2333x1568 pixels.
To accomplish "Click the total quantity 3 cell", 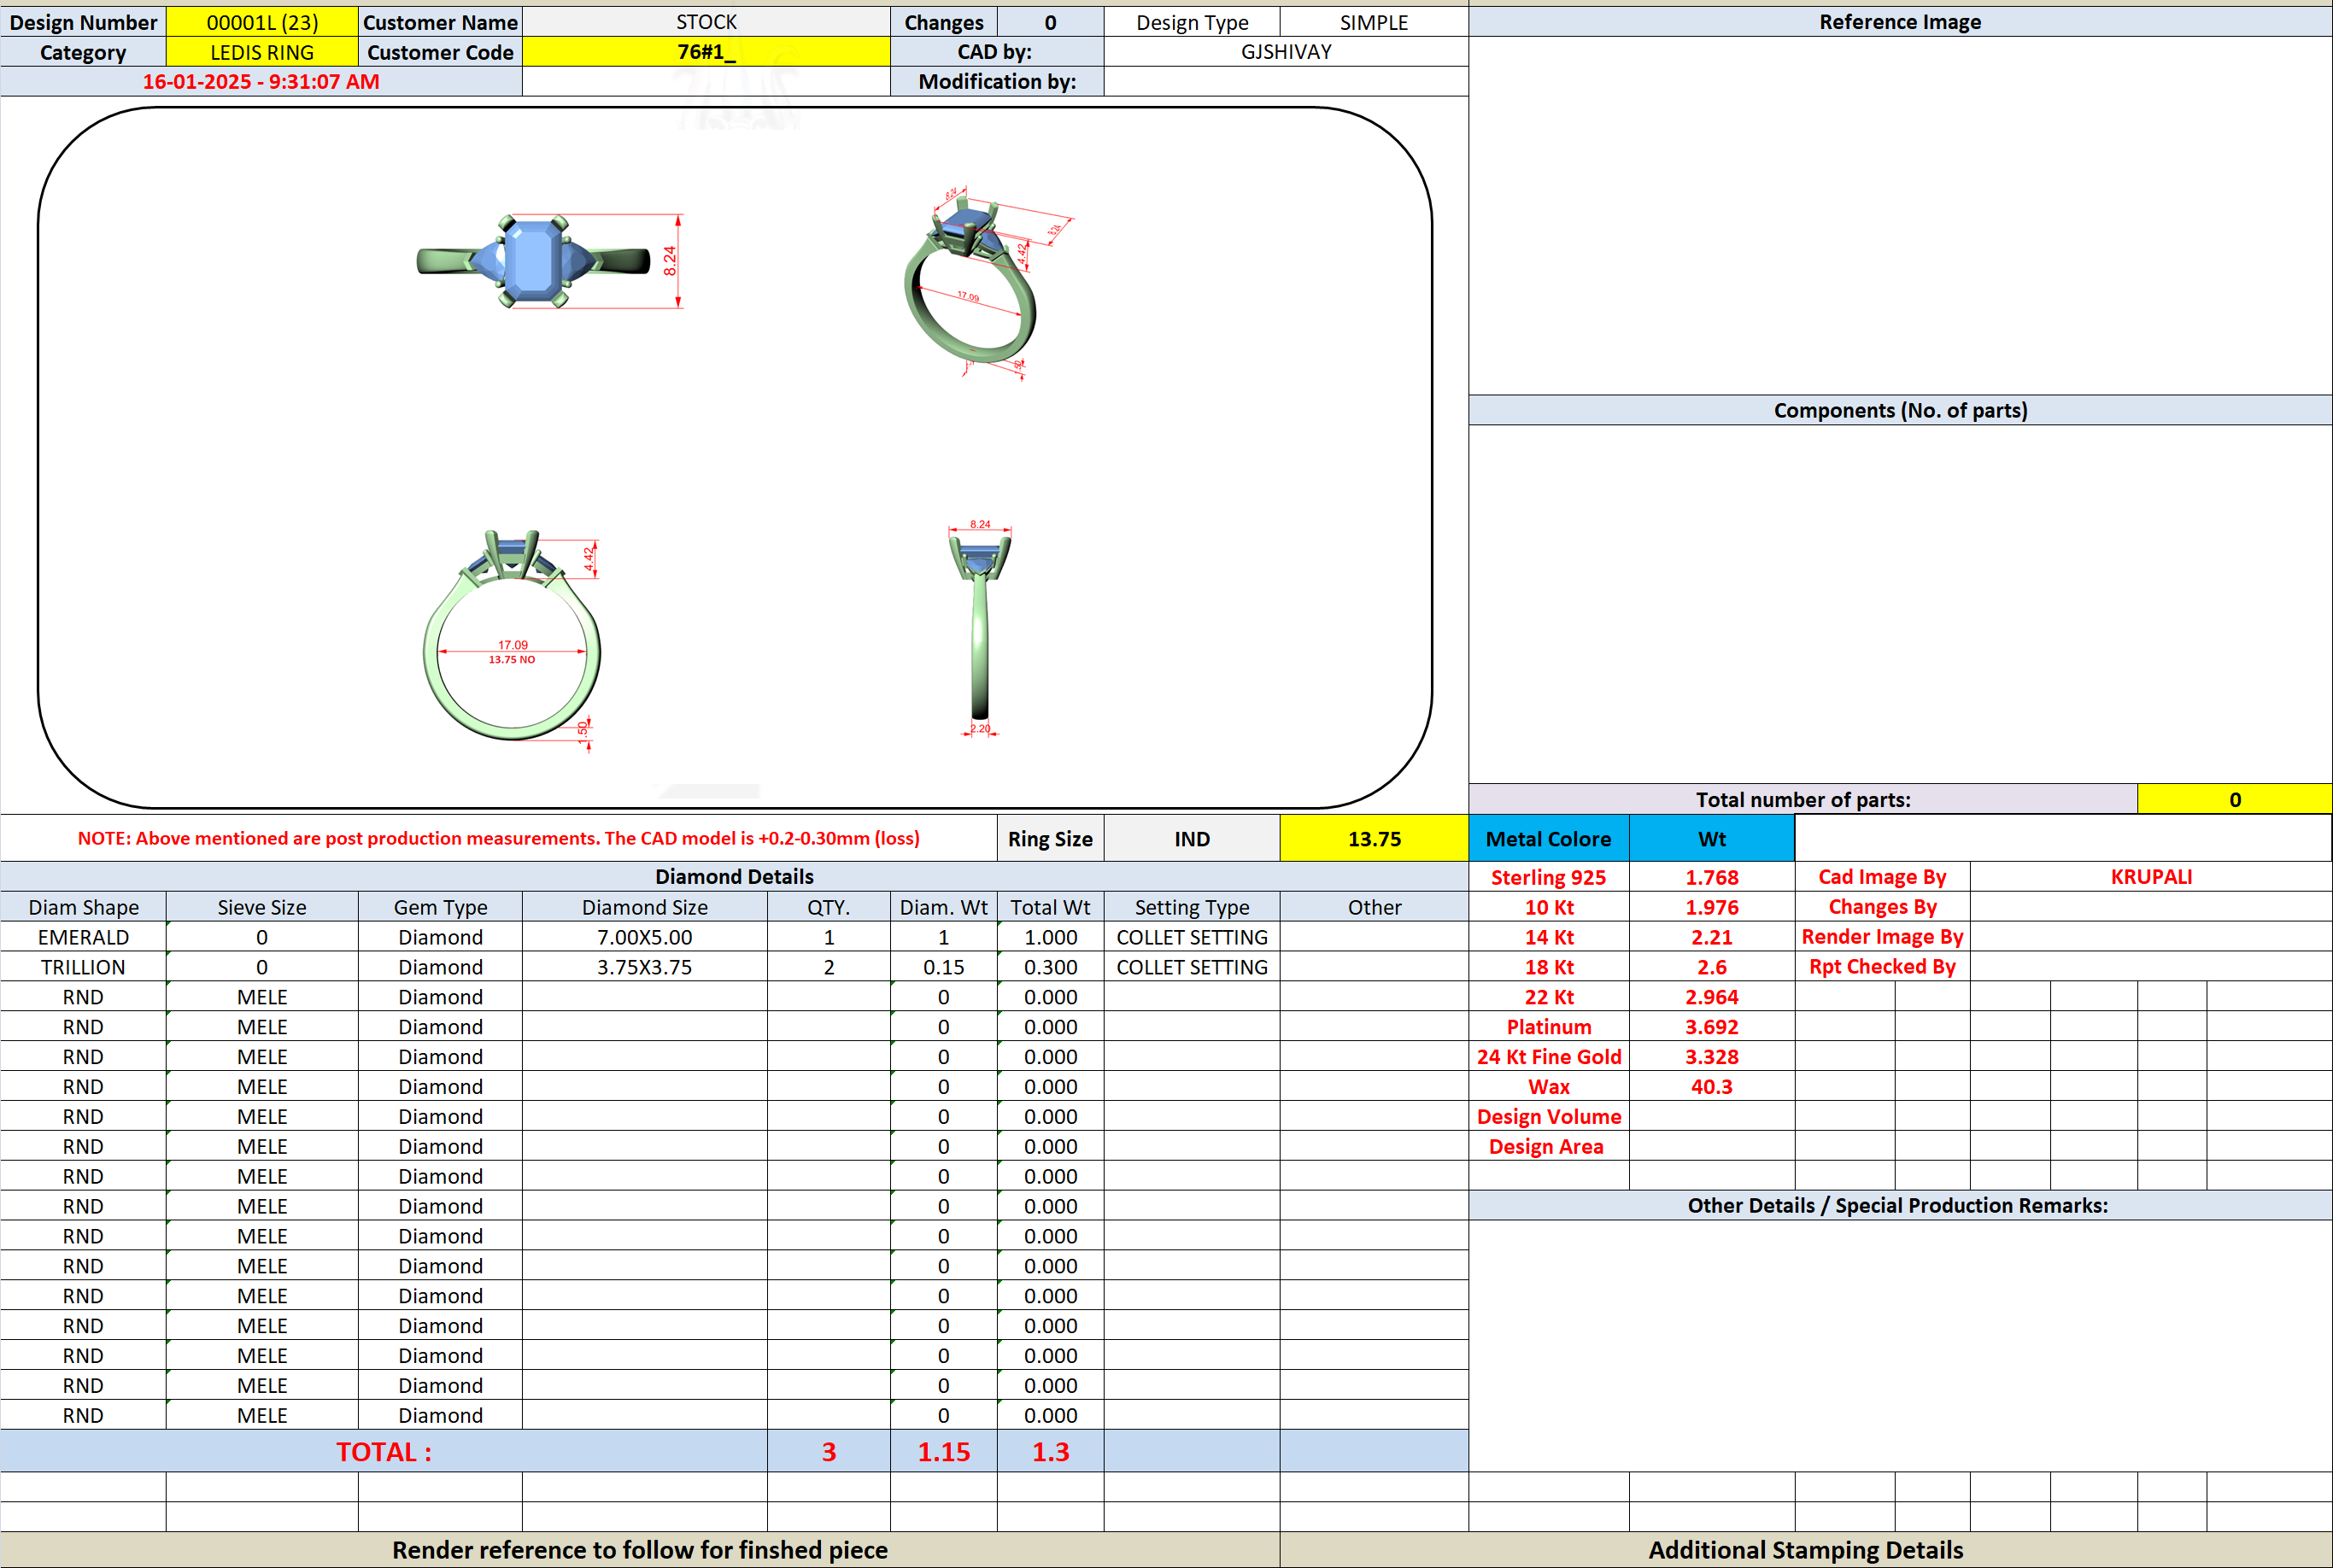I will tap(829, 1452).
